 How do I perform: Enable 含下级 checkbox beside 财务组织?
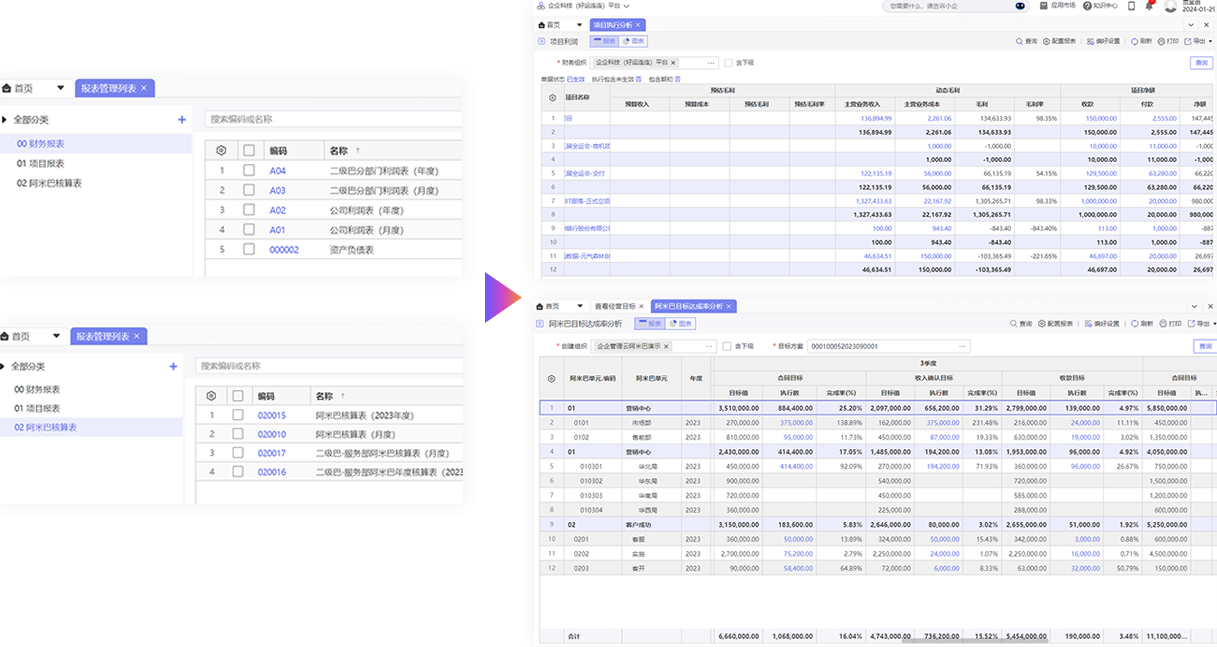(728, 62)
